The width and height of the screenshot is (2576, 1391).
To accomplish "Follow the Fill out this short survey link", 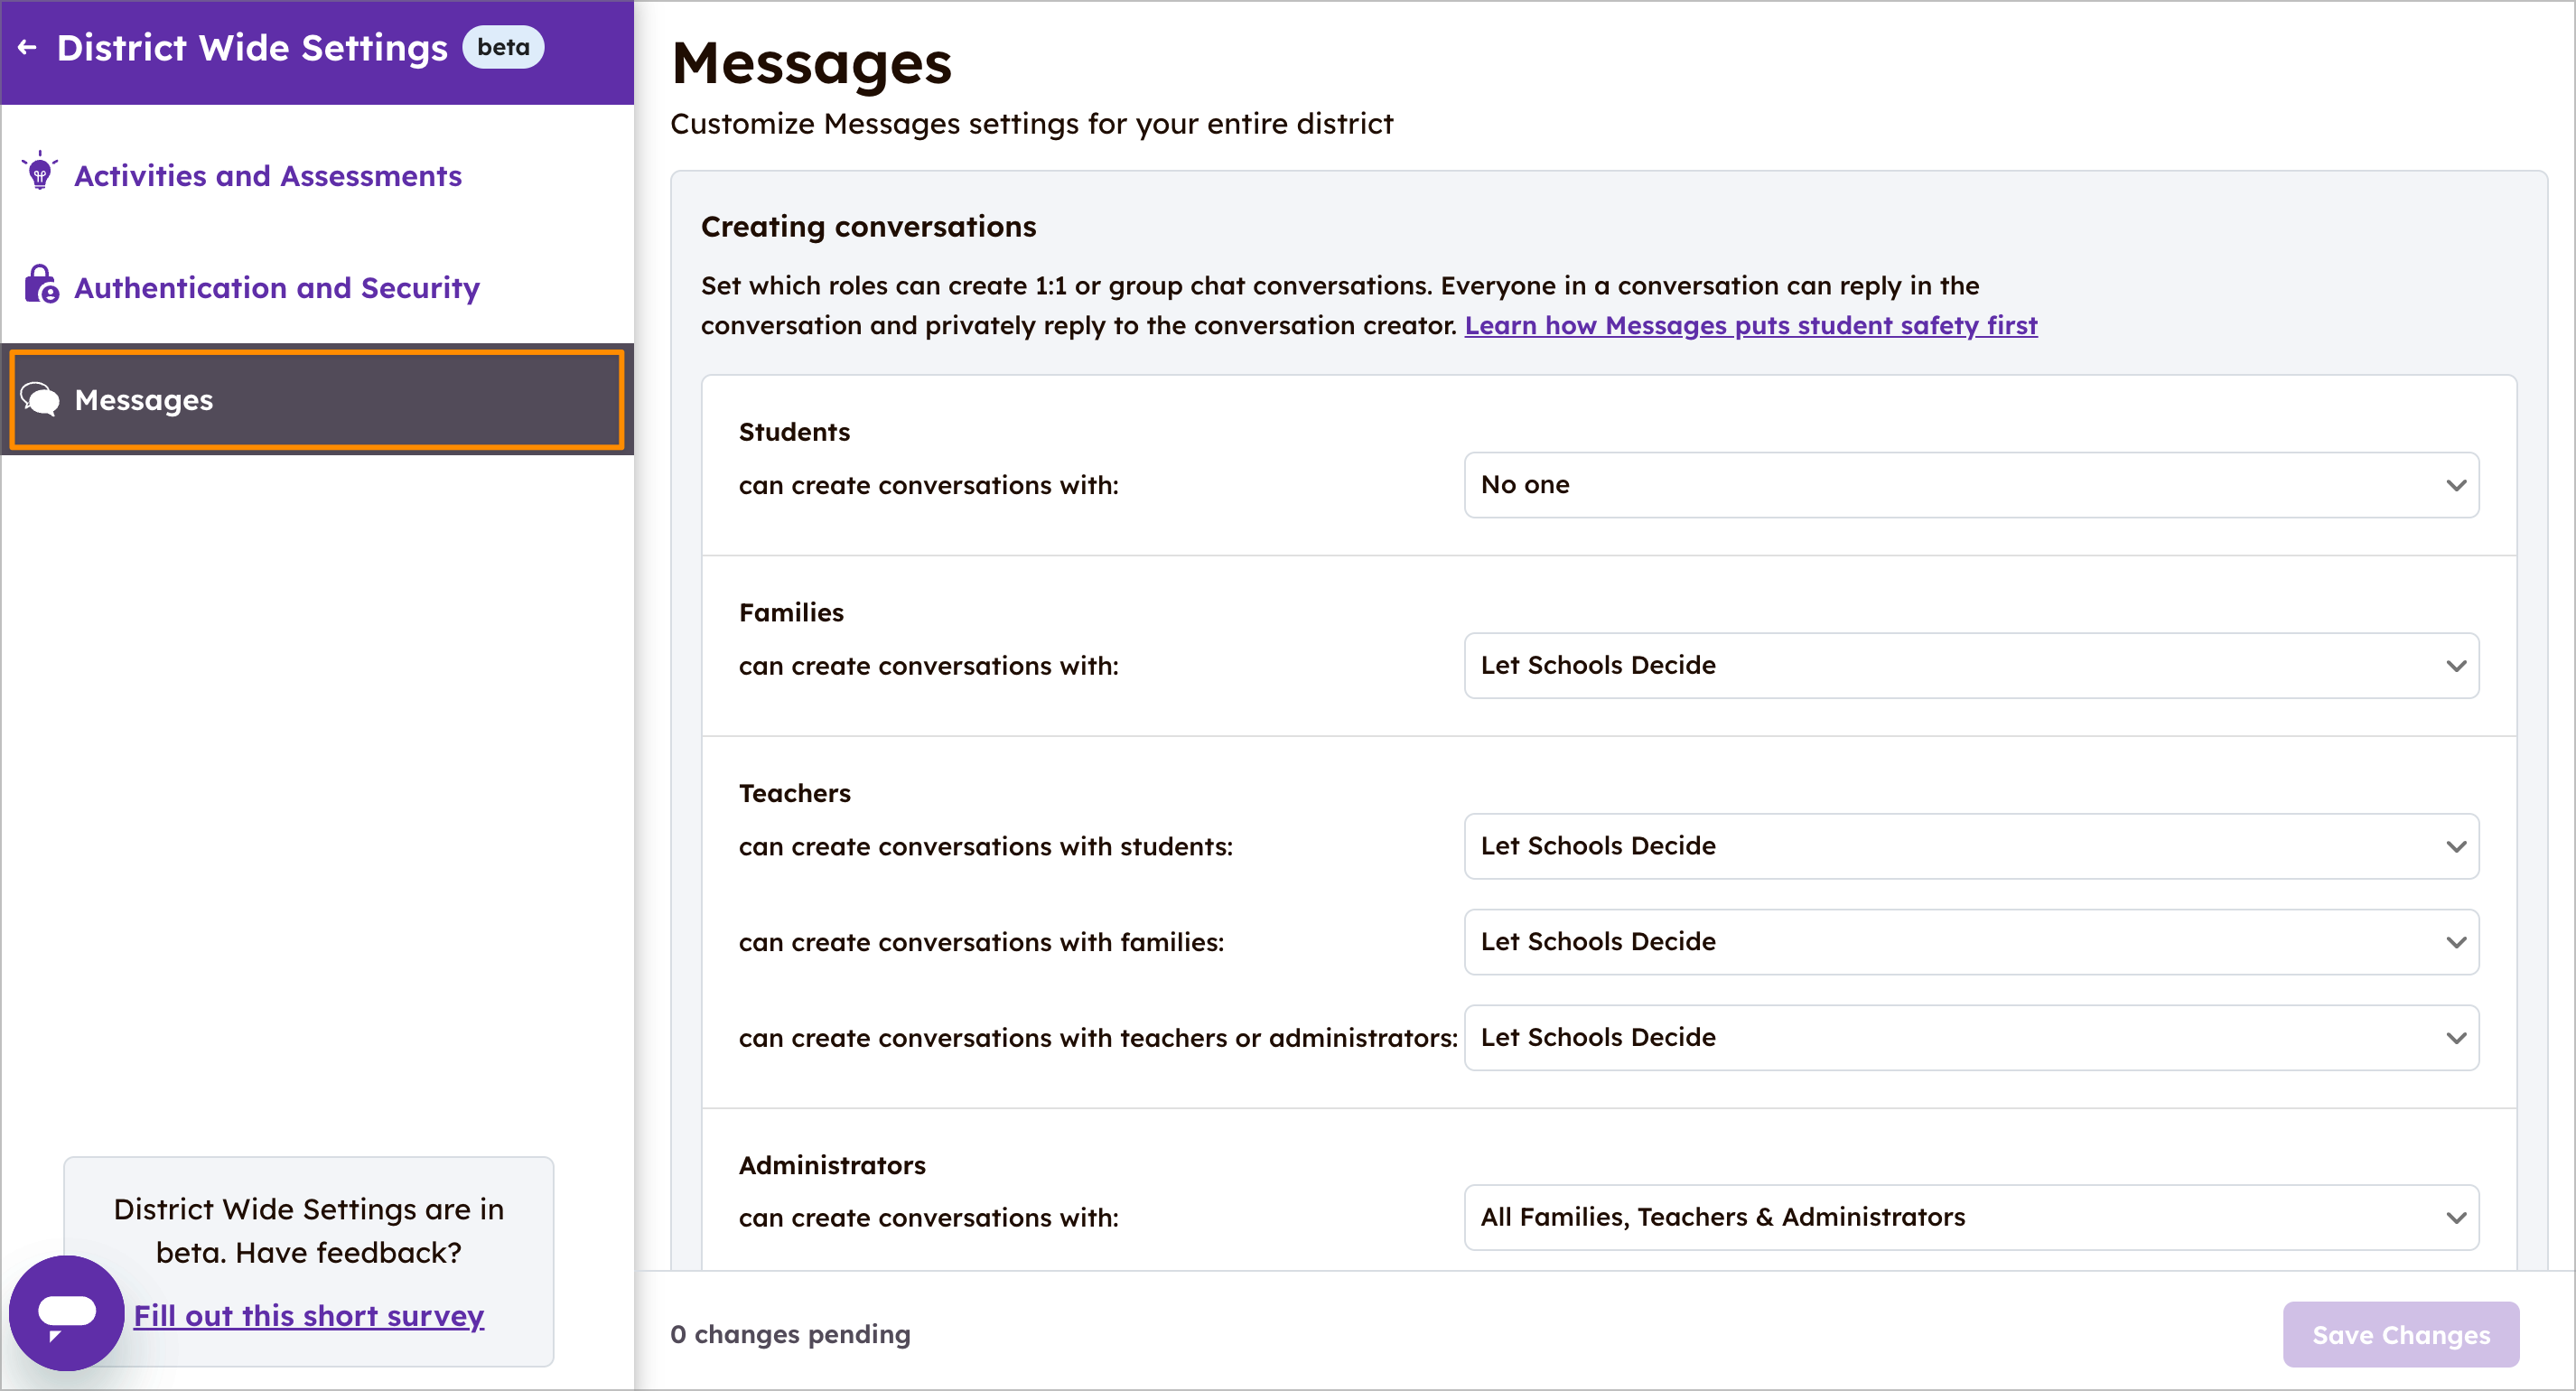I will click(308, 1315).
